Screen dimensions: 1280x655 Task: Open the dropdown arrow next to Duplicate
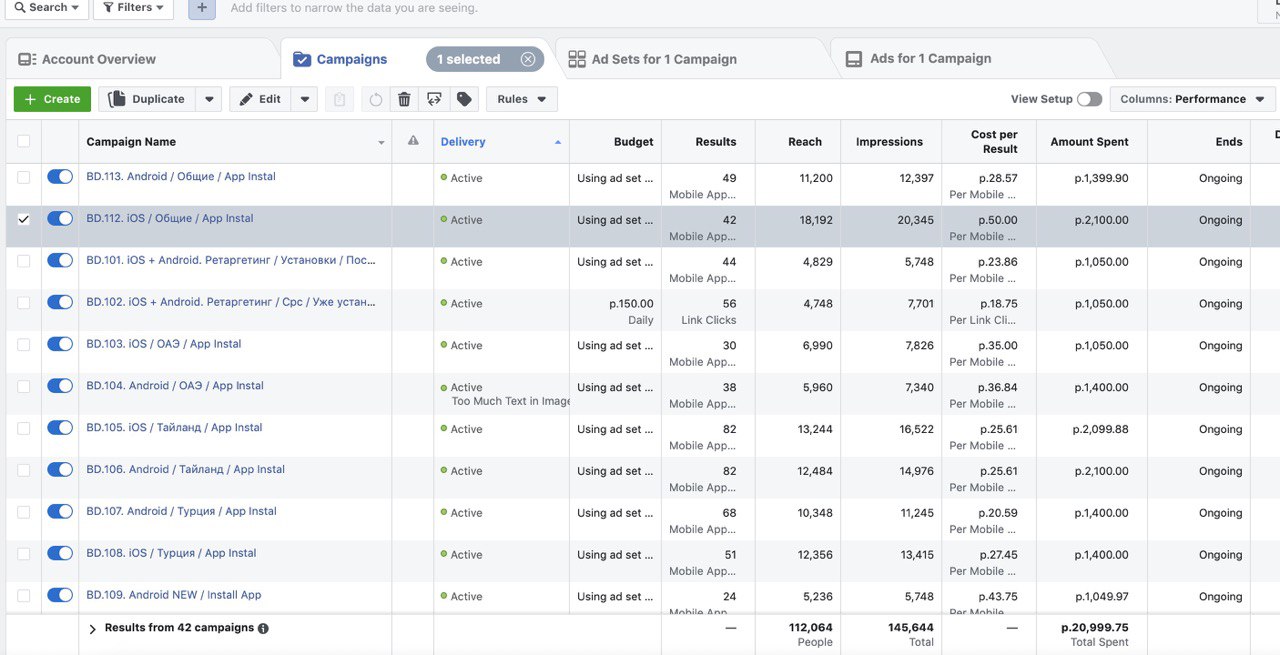point(208,99)
